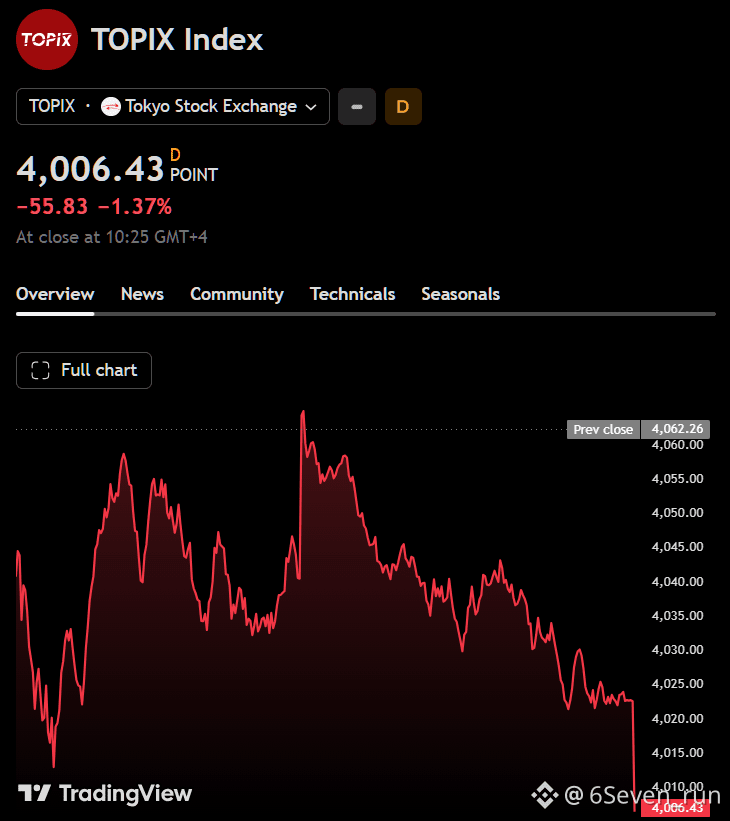The height and width of the screenshot is (821, 730).
Task: Click the 4,035.00 axis label
Action: click(677, 615)
